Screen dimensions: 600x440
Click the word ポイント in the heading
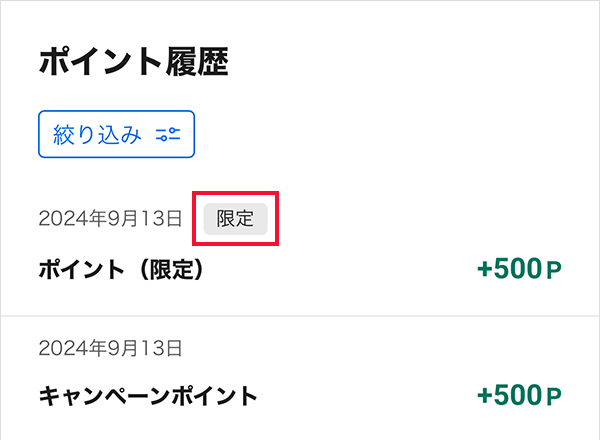pyautogui.click(x=100, y=61)
